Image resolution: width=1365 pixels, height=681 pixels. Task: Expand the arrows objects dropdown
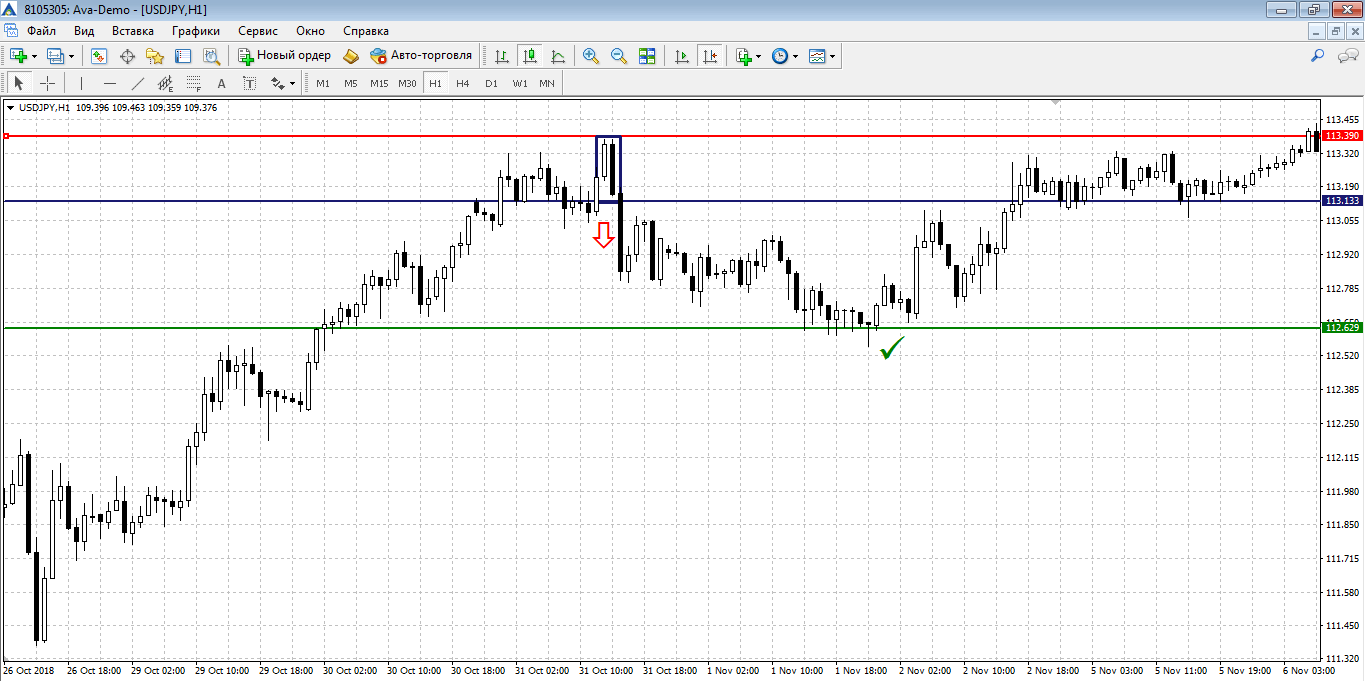pyautogui.click(x=293, y=84)
